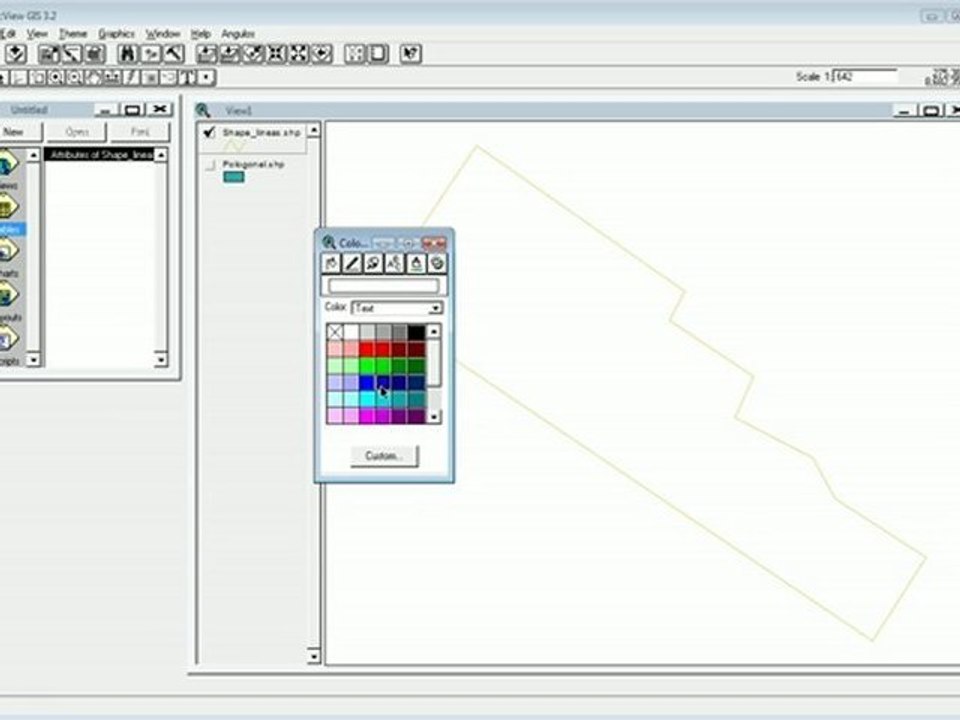
Task: Select the transparent X swatch
Action: (334, 332)
